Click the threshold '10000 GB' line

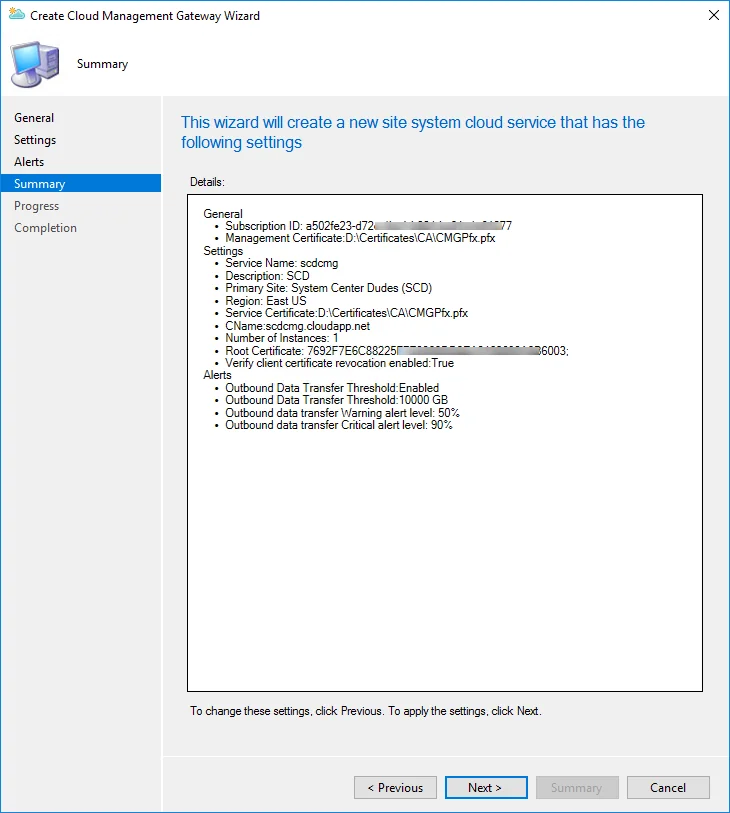tap(336, 400)
